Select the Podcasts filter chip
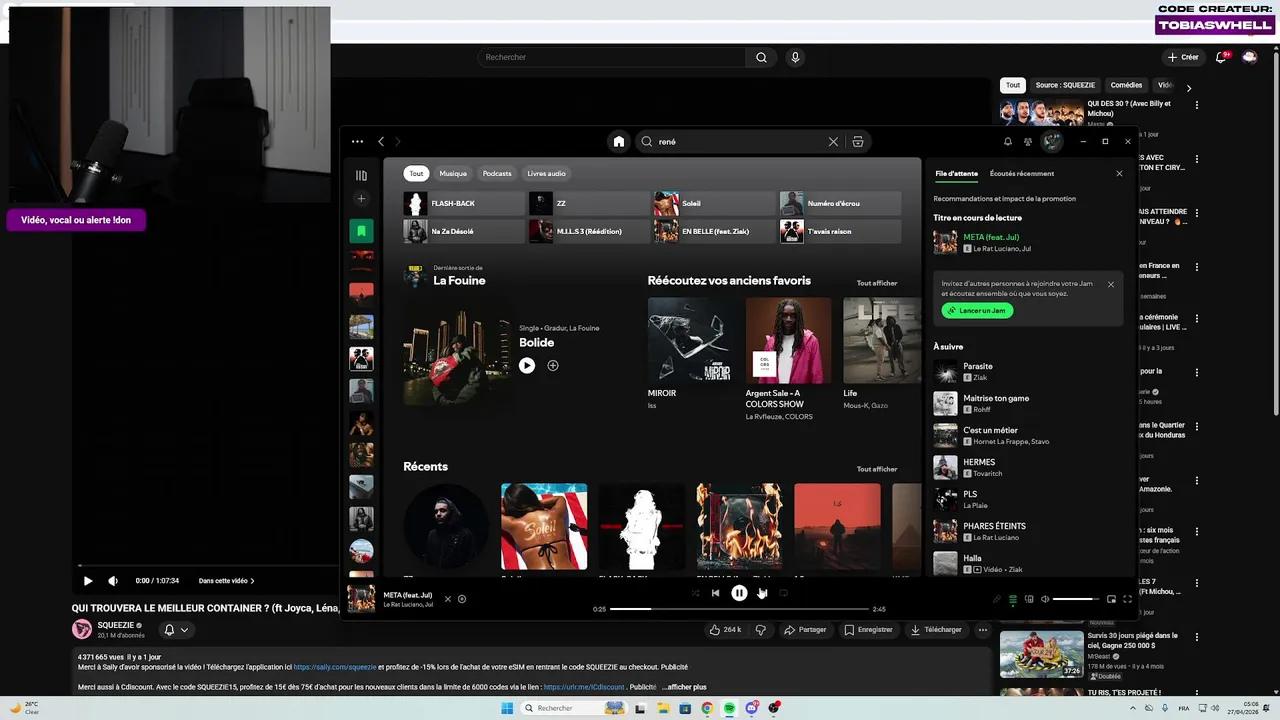The height and width of the screenshot is (720, 1280). 497,174
